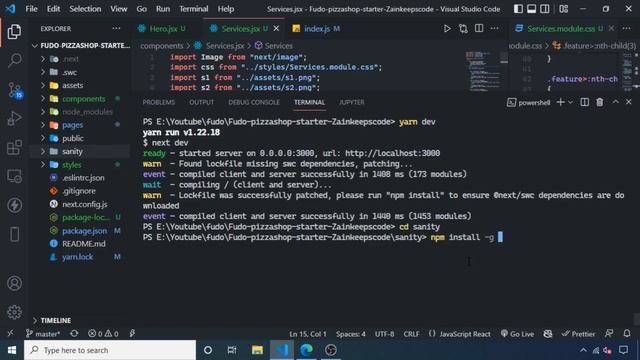Maximize the terminal panel size
This screenshot has width=640, height=360.
click(x=615, y=102)
